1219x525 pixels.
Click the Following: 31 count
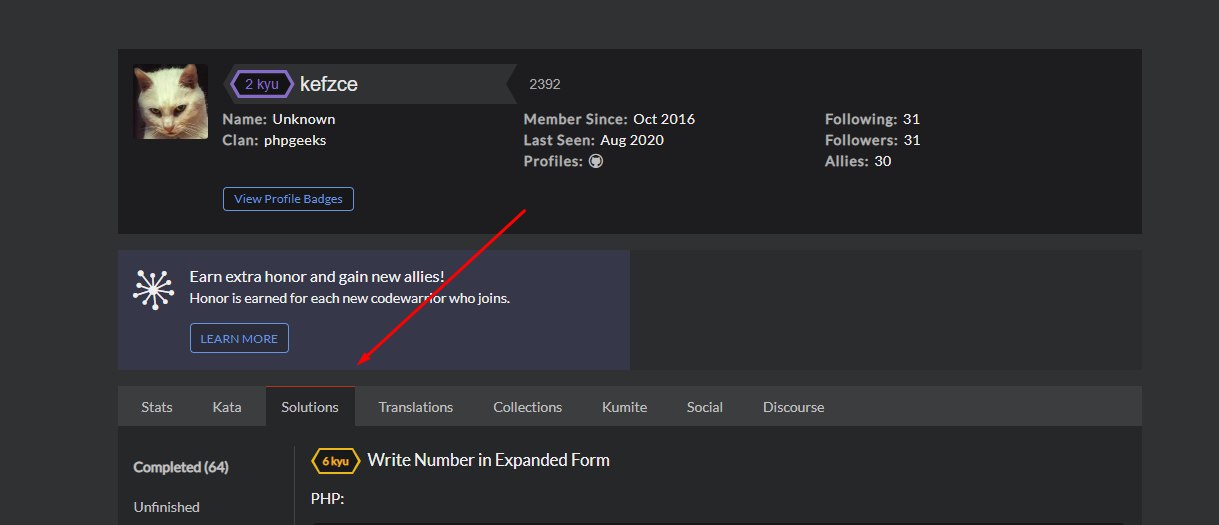point(872,119)
